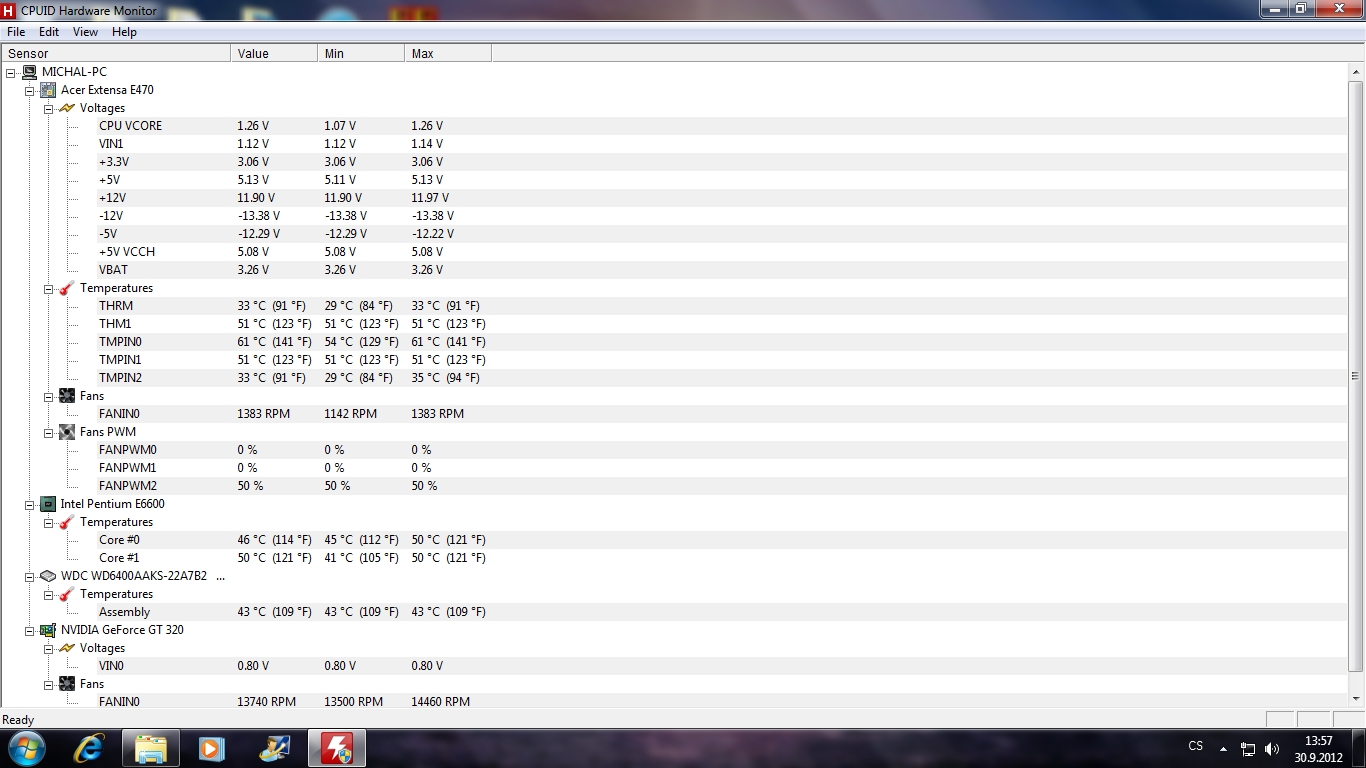The image size is (1366, 768).
Task: Click the Acer Voltages lightning icon
Action: pyautogui.click(x=67, y=108)
